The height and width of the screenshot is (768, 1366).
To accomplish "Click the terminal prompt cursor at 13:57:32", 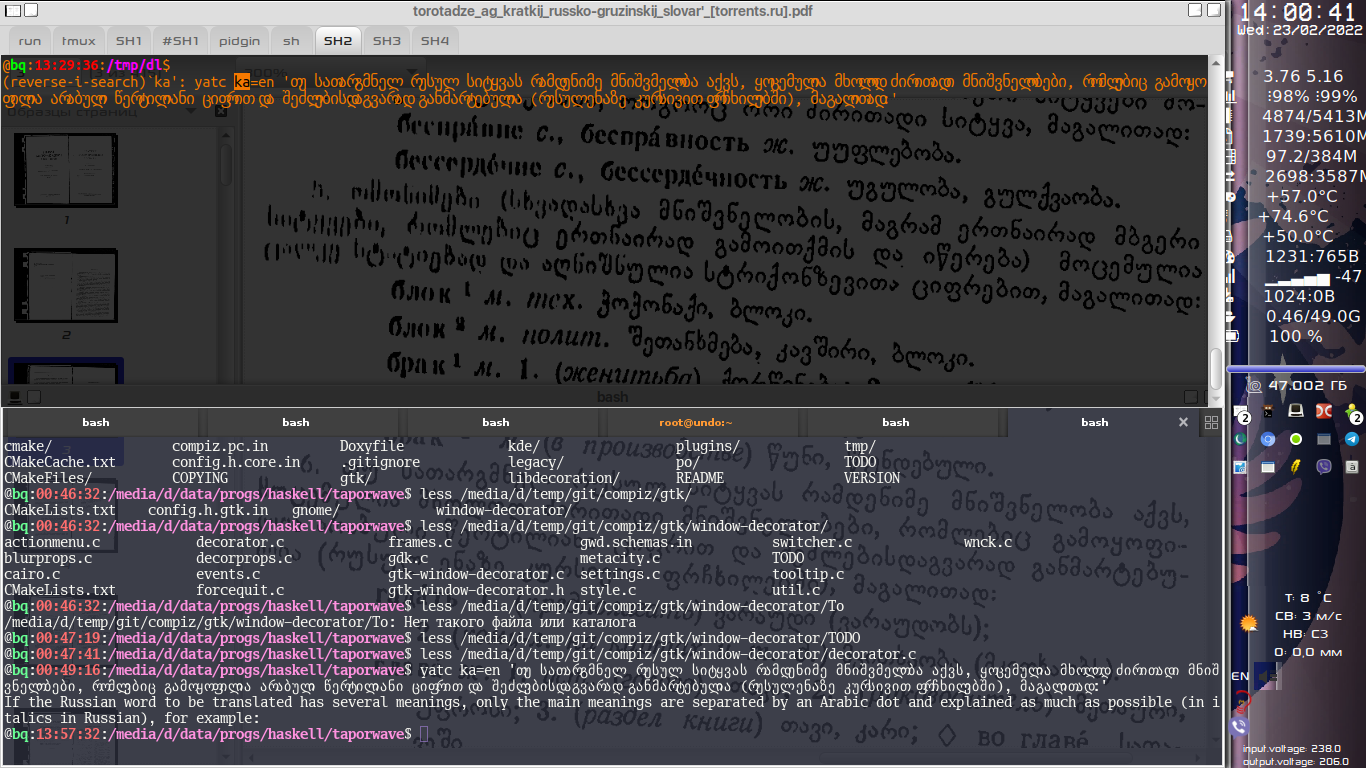I will (x=425, y=734).
